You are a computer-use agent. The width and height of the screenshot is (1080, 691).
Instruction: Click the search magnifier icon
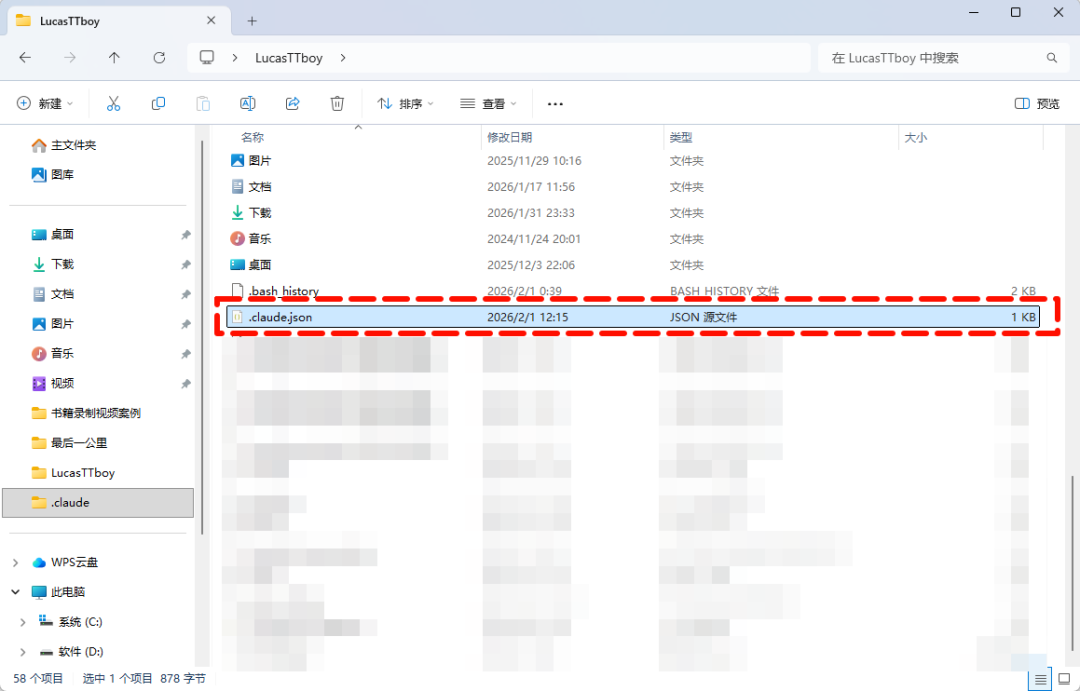pyautogui.click(x=1052, y=58)
